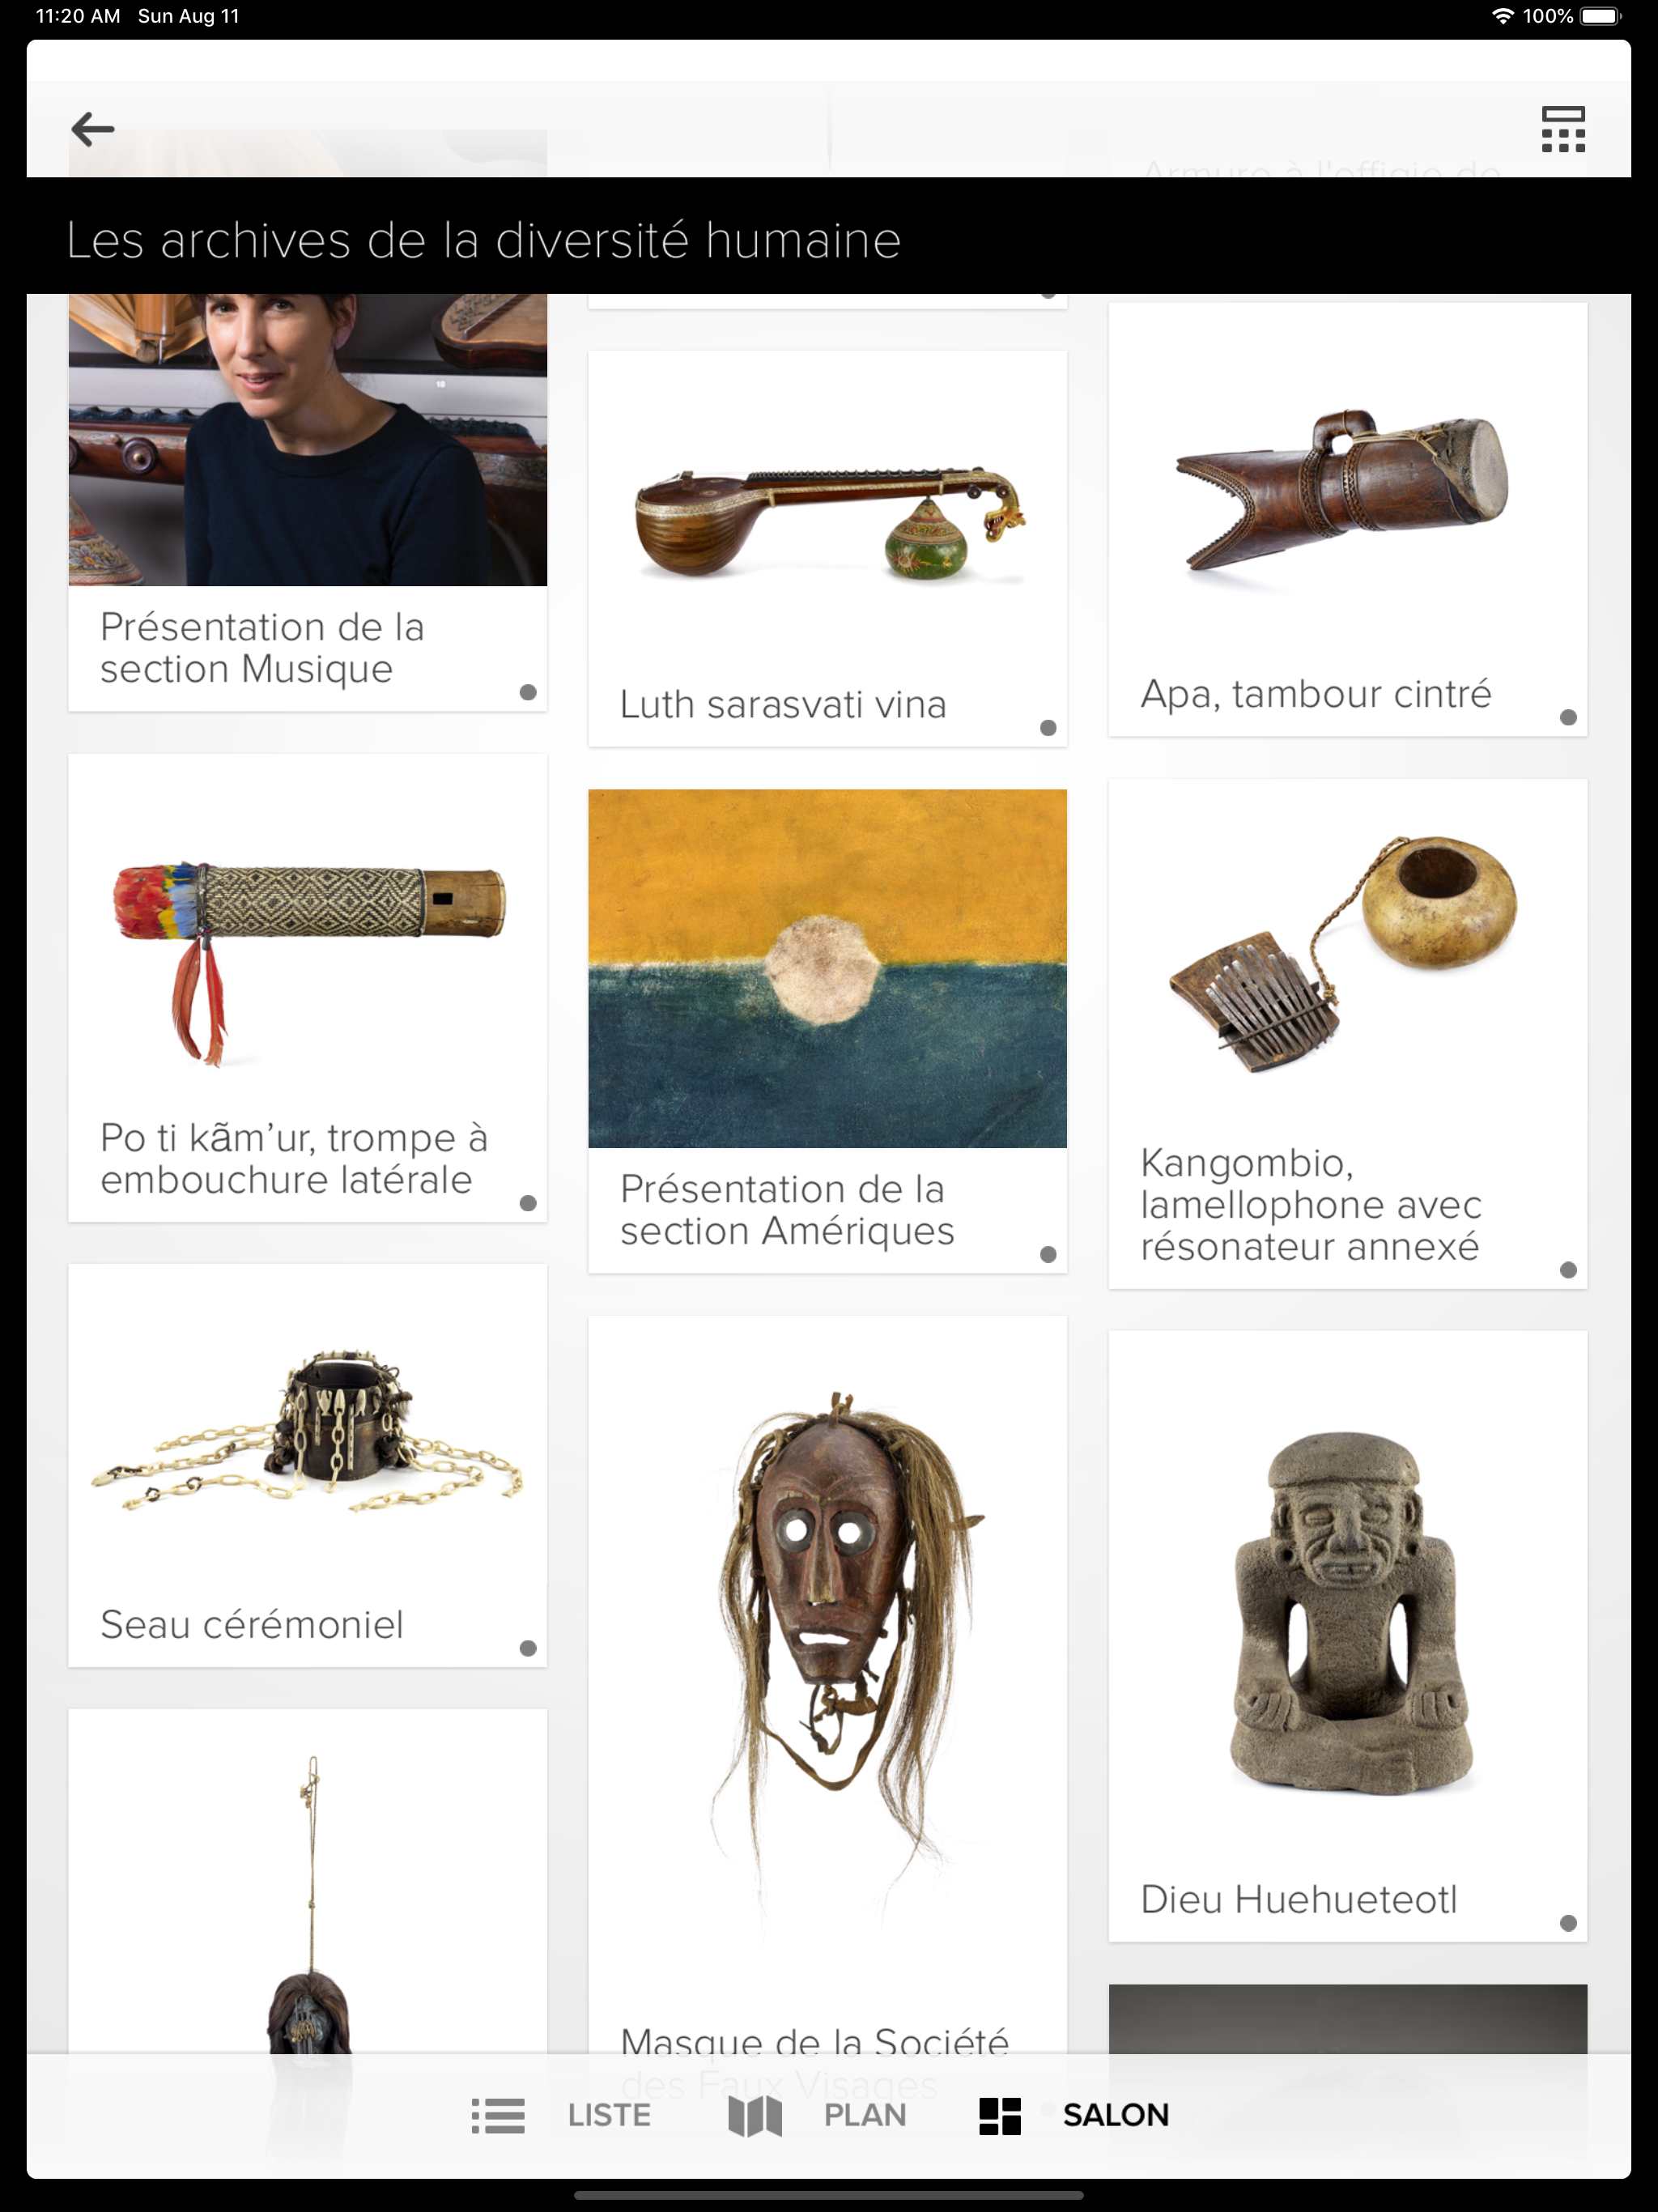Switch to the LISTE tab
The height and width of the screenshot is (2212, 1658).
coord(609,2115)
